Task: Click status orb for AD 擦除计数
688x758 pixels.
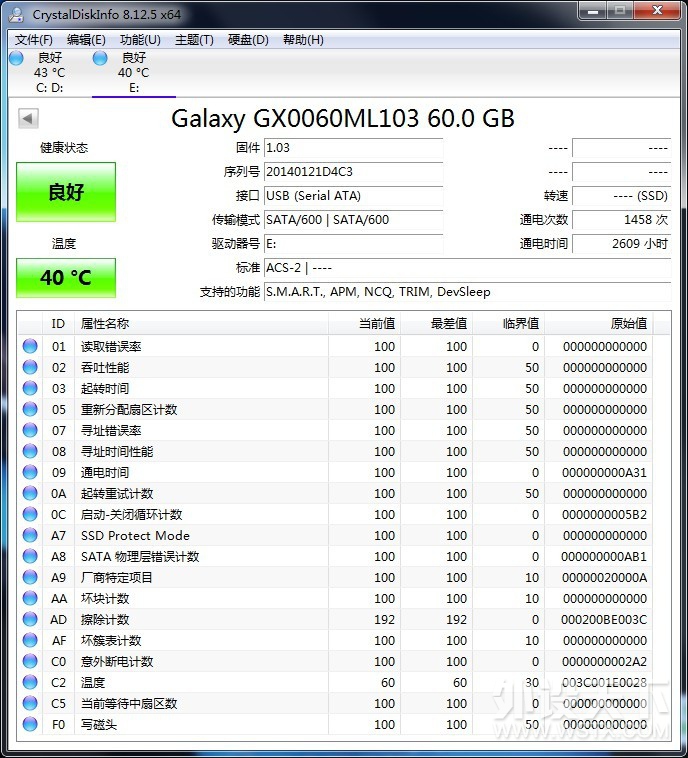Action: coord(30,619)
